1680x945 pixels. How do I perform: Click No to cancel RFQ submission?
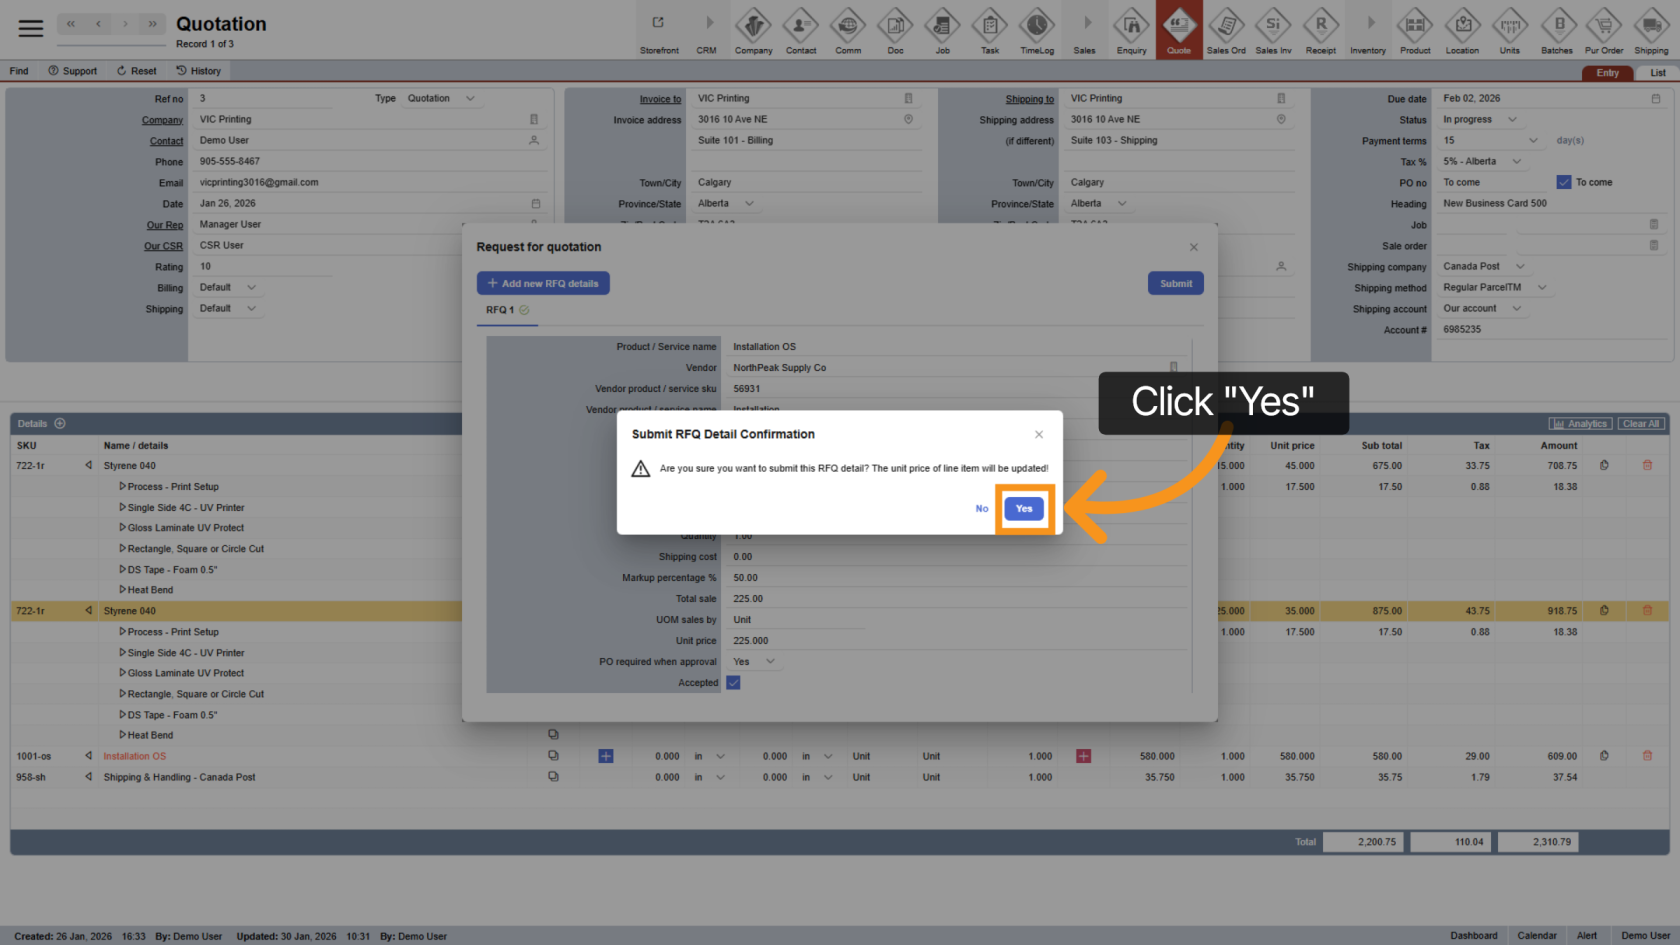point(981,509)
